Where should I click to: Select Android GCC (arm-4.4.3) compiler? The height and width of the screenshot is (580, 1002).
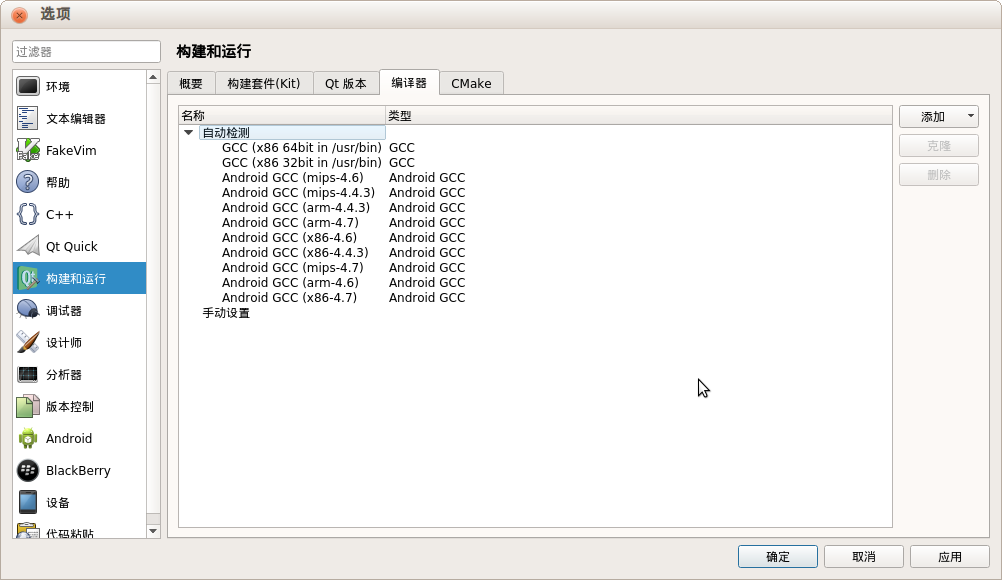pos(296,208)
